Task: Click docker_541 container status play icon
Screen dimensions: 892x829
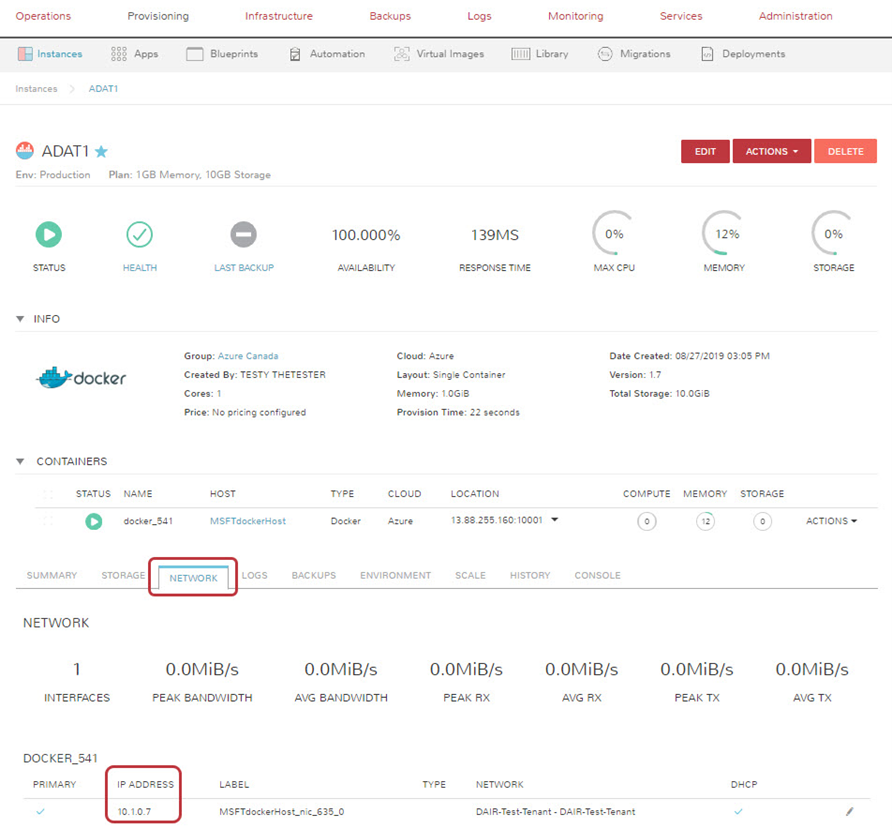Action: (x=94, y=521)
